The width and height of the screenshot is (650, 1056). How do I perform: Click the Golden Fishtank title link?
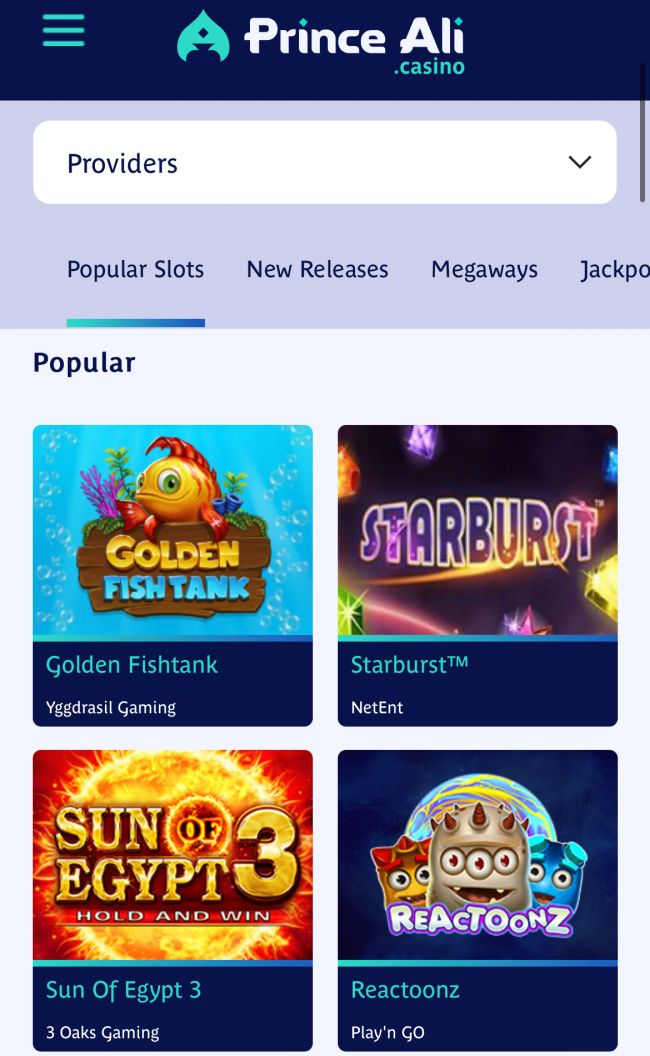pos(132,665)
